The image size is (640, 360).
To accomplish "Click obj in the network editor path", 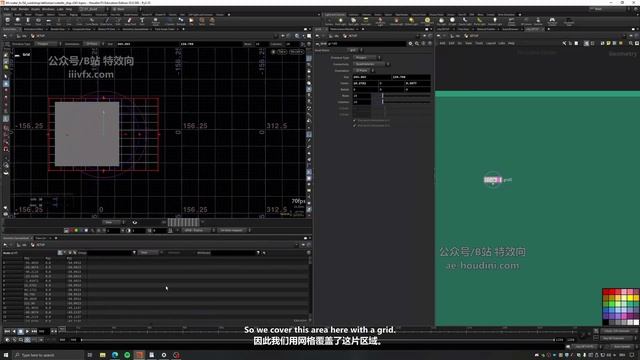I will click(458, 36).
